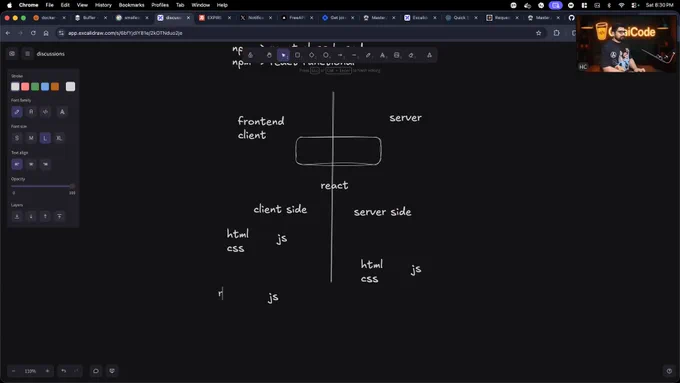
Task: Open Chrome extensions puzzle icon
Action: [x=556, y=33]
